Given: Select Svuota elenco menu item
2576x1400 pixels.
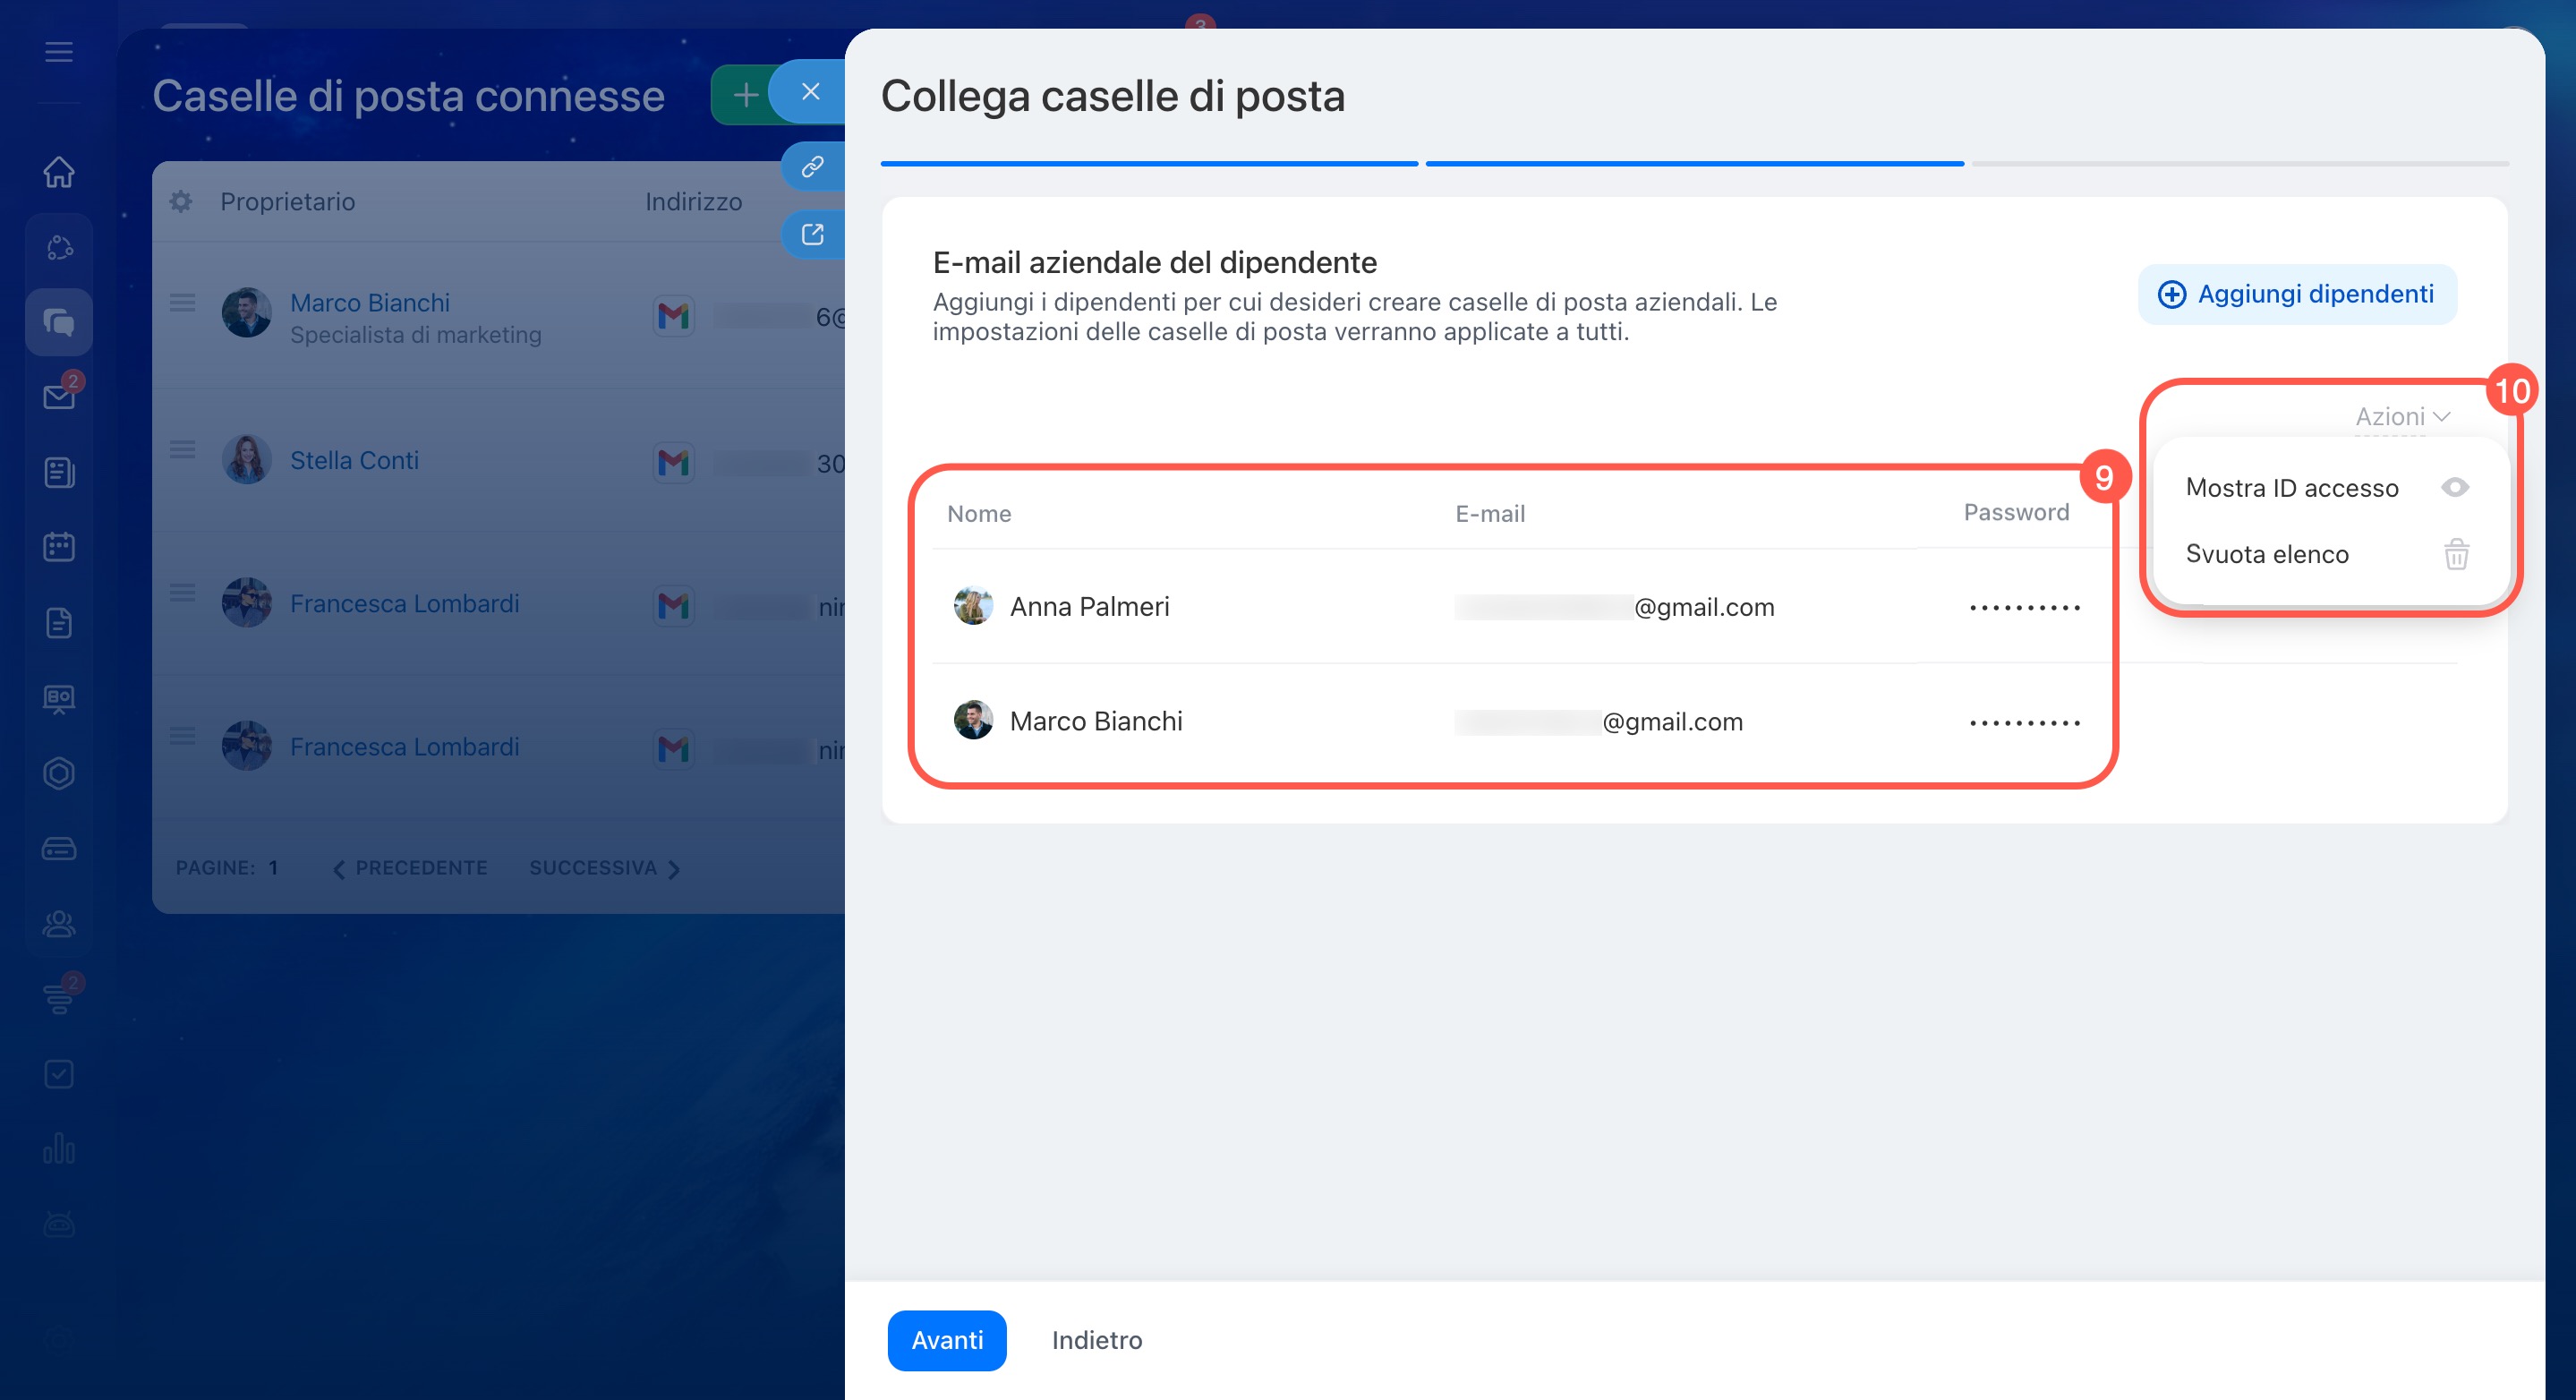Looking at the screenshot, I should pyautogui.click(x=2266, y=554).
